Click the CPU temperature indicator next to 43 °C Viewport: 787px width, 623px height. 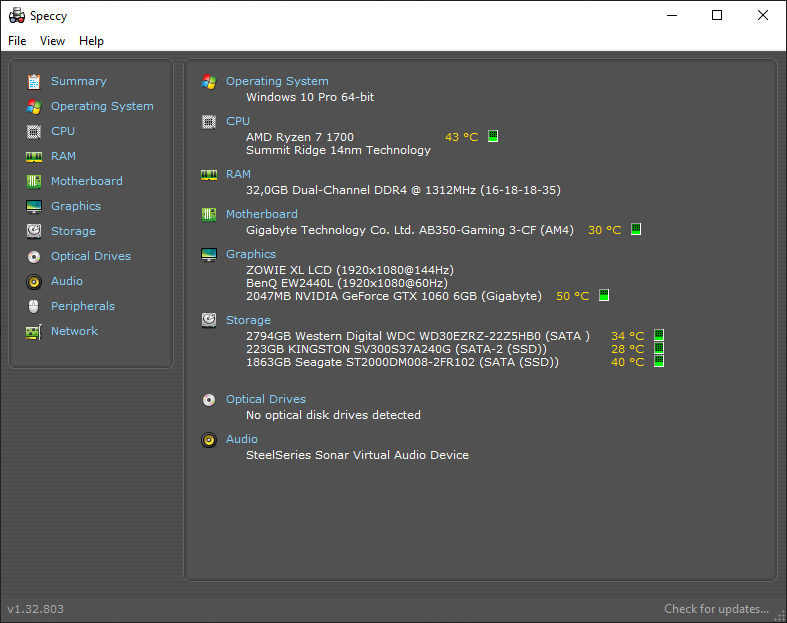493,137
